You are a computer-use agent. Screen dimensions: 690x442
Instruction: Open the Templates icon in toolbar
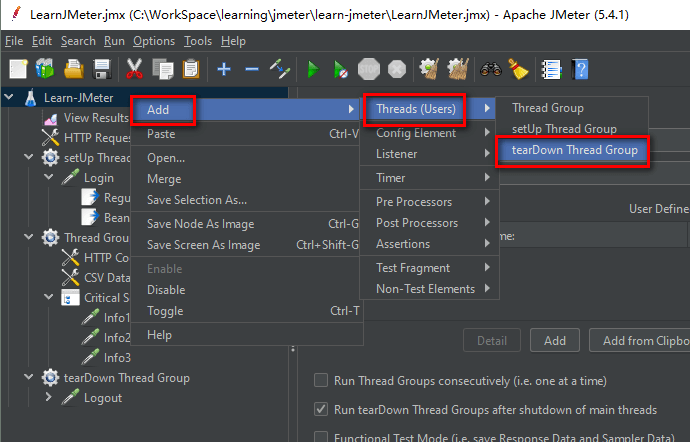[45, 69]
